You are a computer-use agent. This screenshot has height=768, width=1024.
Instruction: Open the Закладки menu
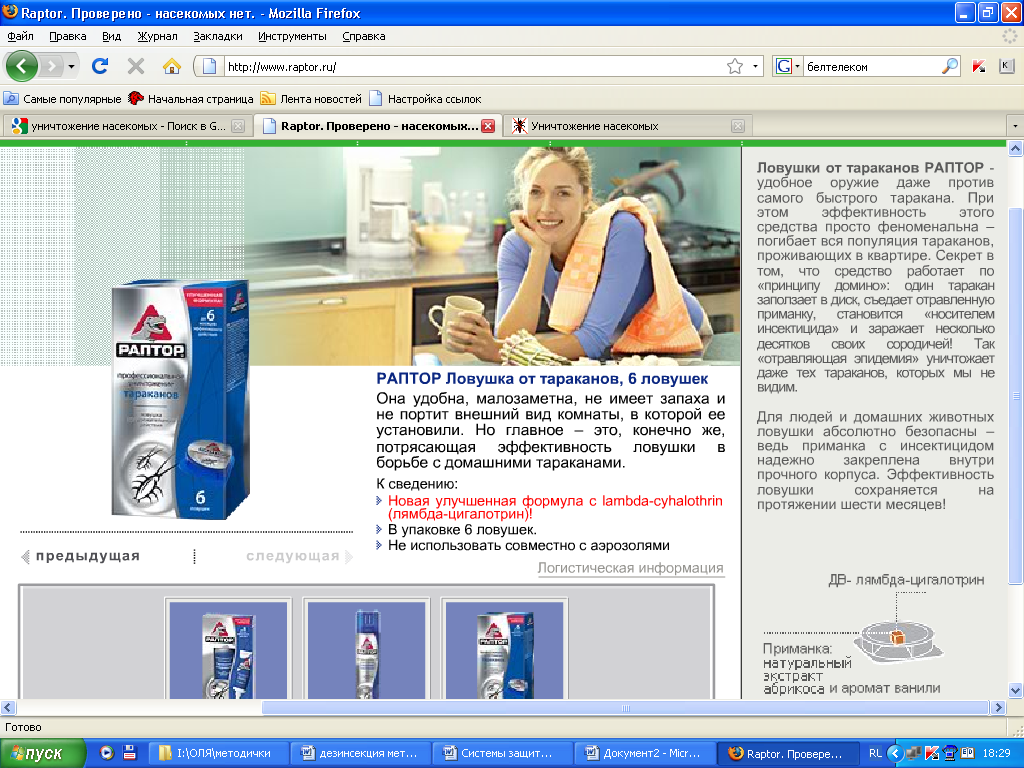pyautogui.click(x=217, y=37)
